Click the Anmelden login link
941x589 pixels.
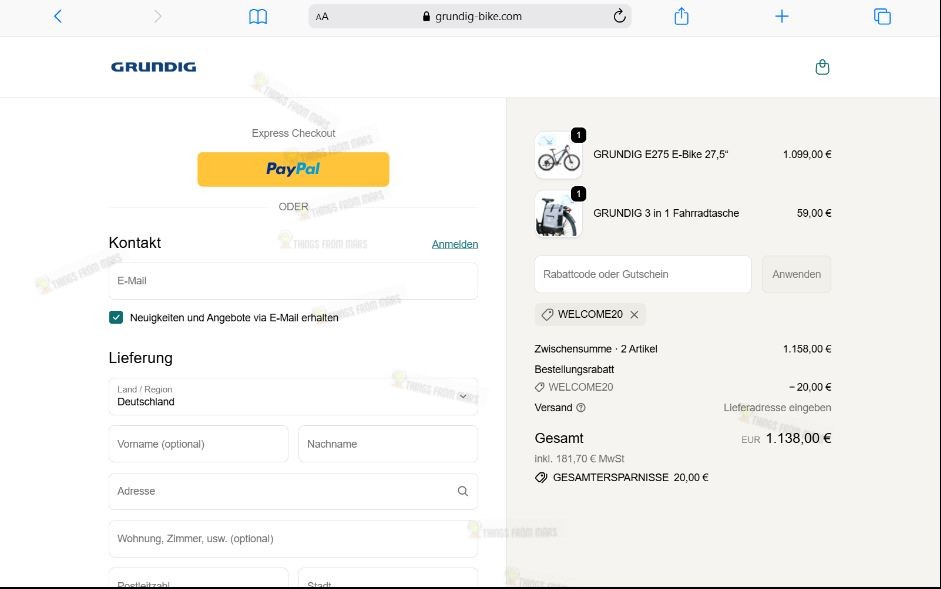point(455,243)
